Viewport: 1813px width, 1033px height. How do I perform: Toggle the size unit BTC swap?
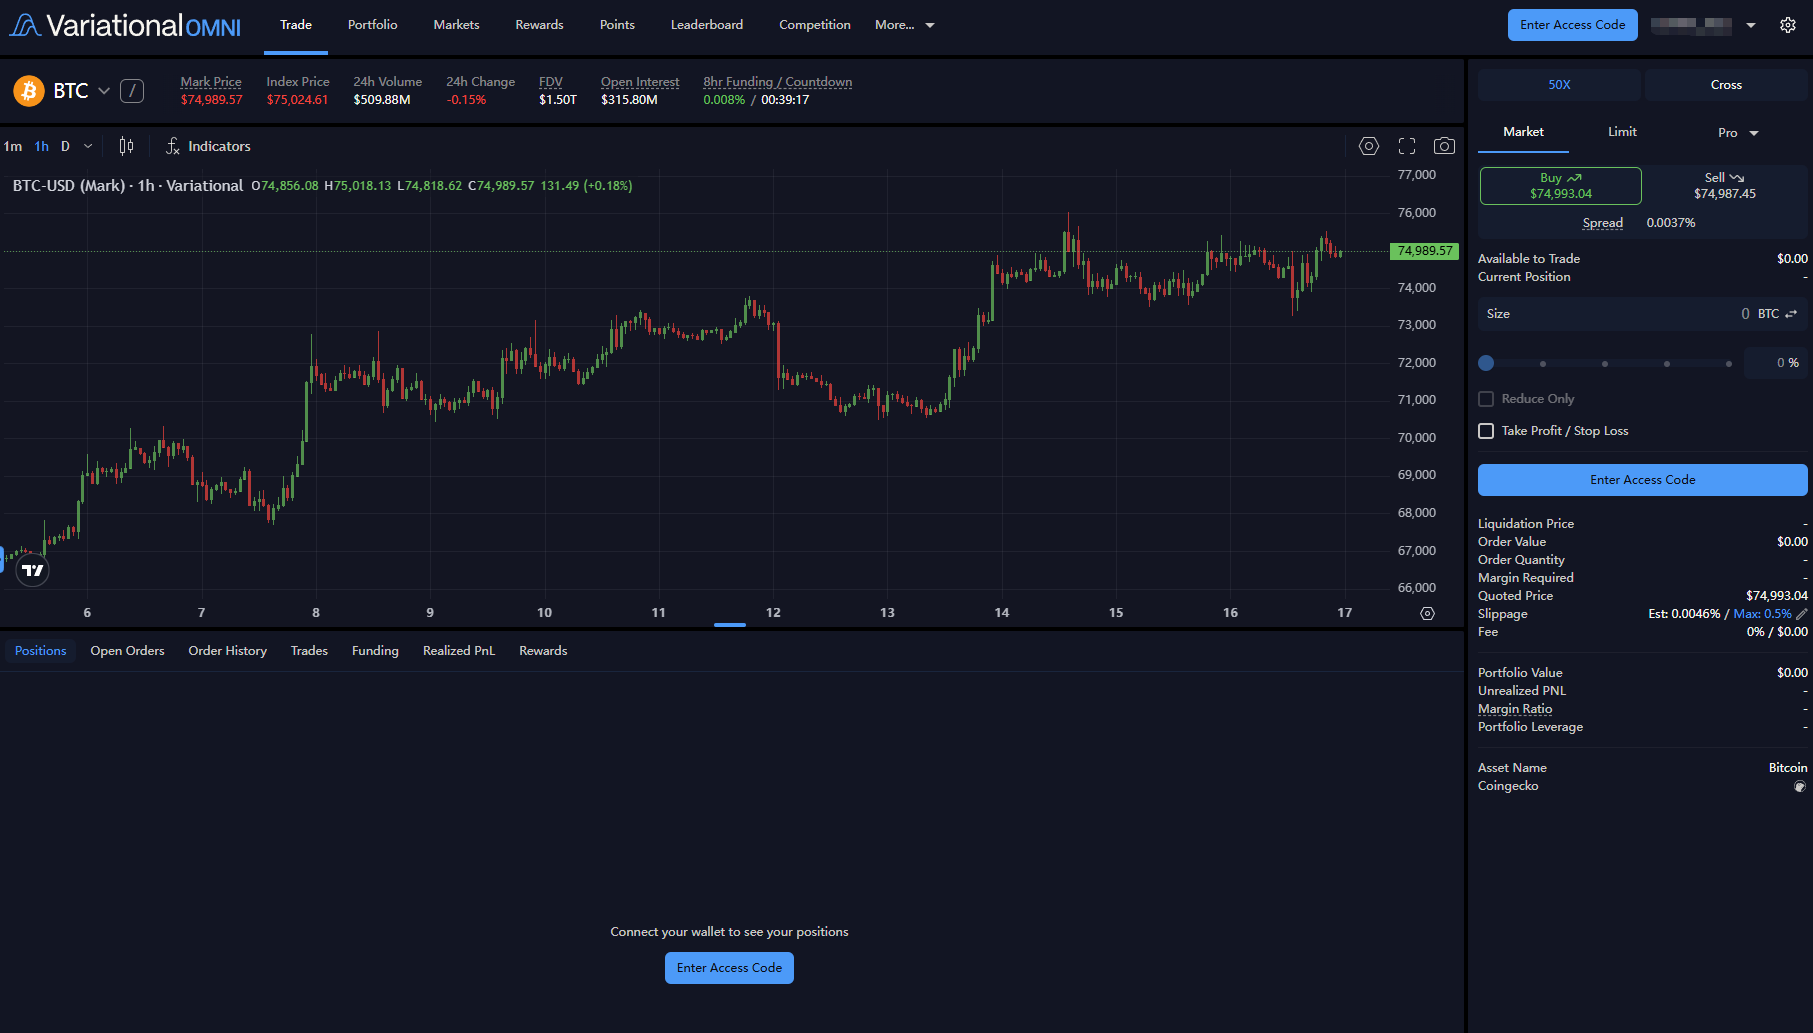(x=1791, y=314)
